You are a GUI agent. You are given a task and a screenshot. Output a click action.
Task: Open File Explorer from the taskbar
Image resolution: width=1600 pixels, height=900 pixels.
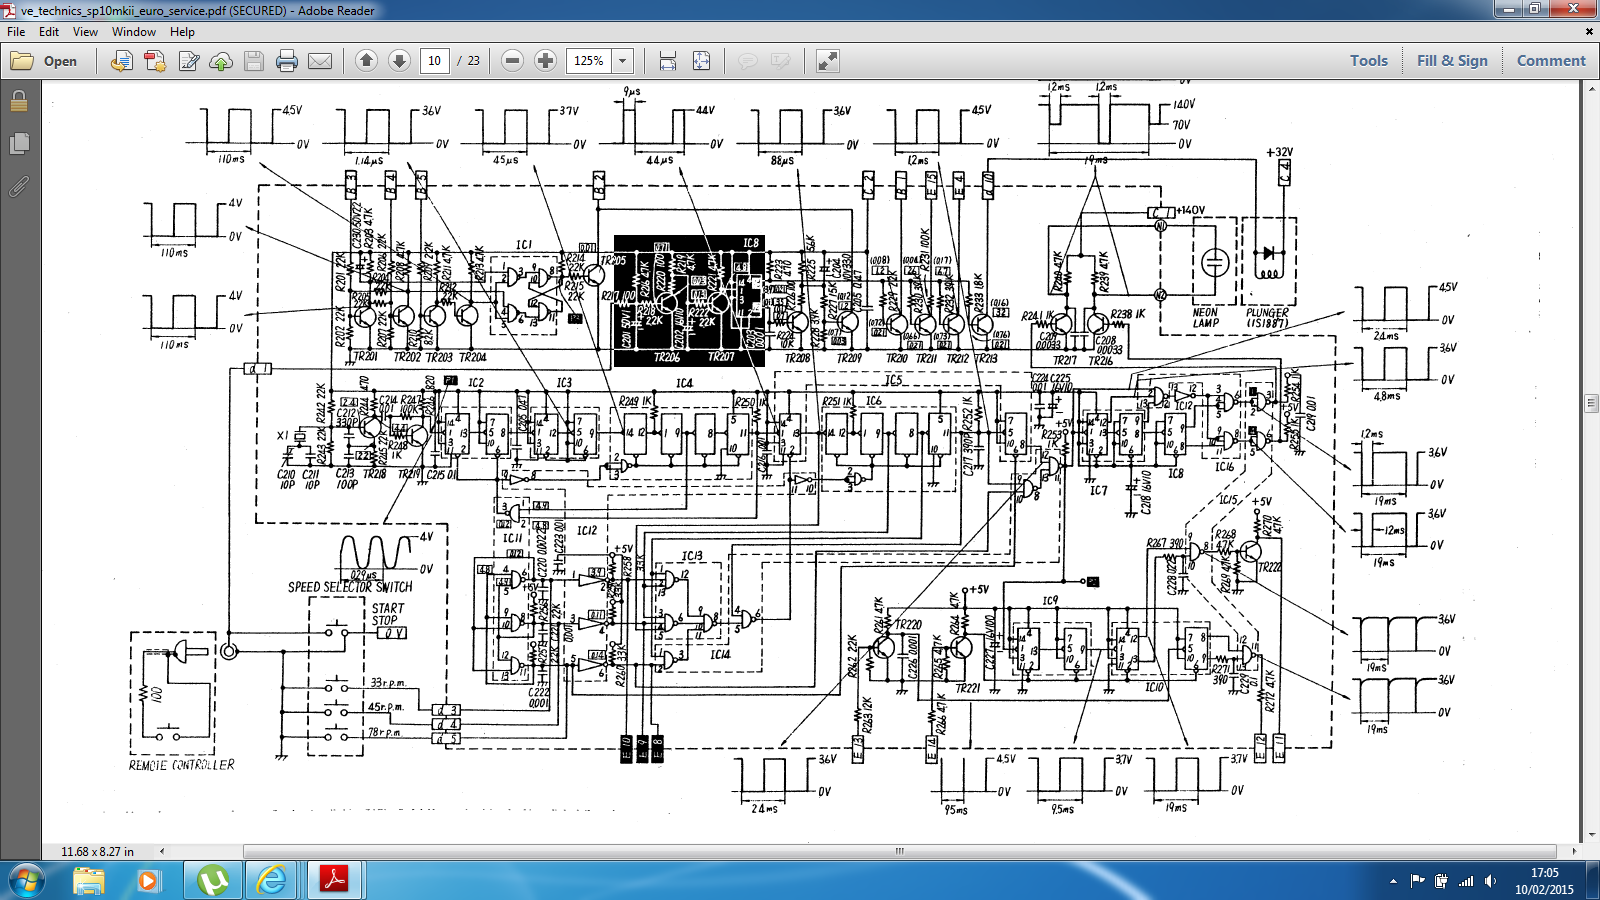coord(88,881)
